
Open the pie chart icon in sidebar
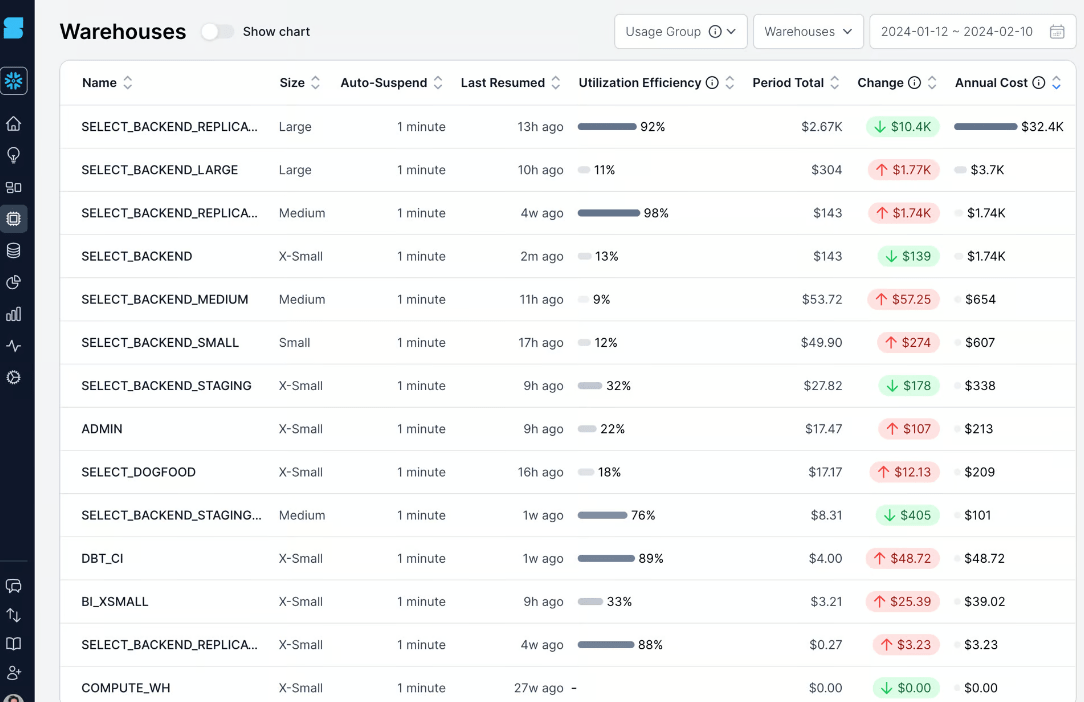pos(13,282)
